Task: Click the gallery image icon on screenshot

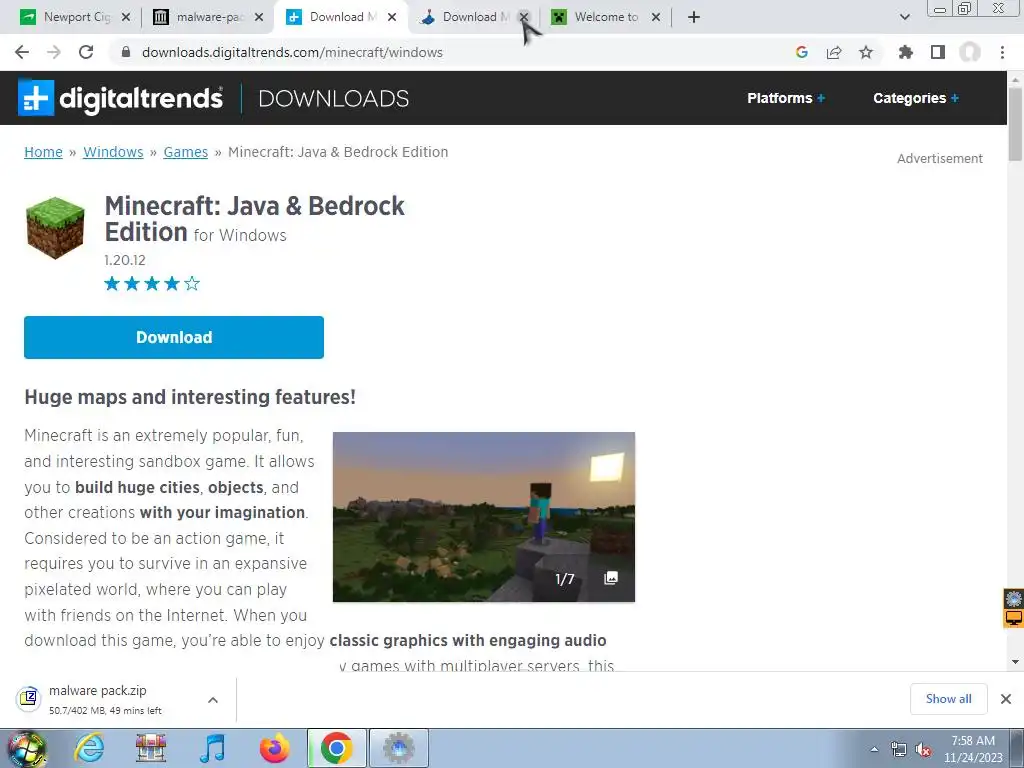Action: [x=611, y=578]
